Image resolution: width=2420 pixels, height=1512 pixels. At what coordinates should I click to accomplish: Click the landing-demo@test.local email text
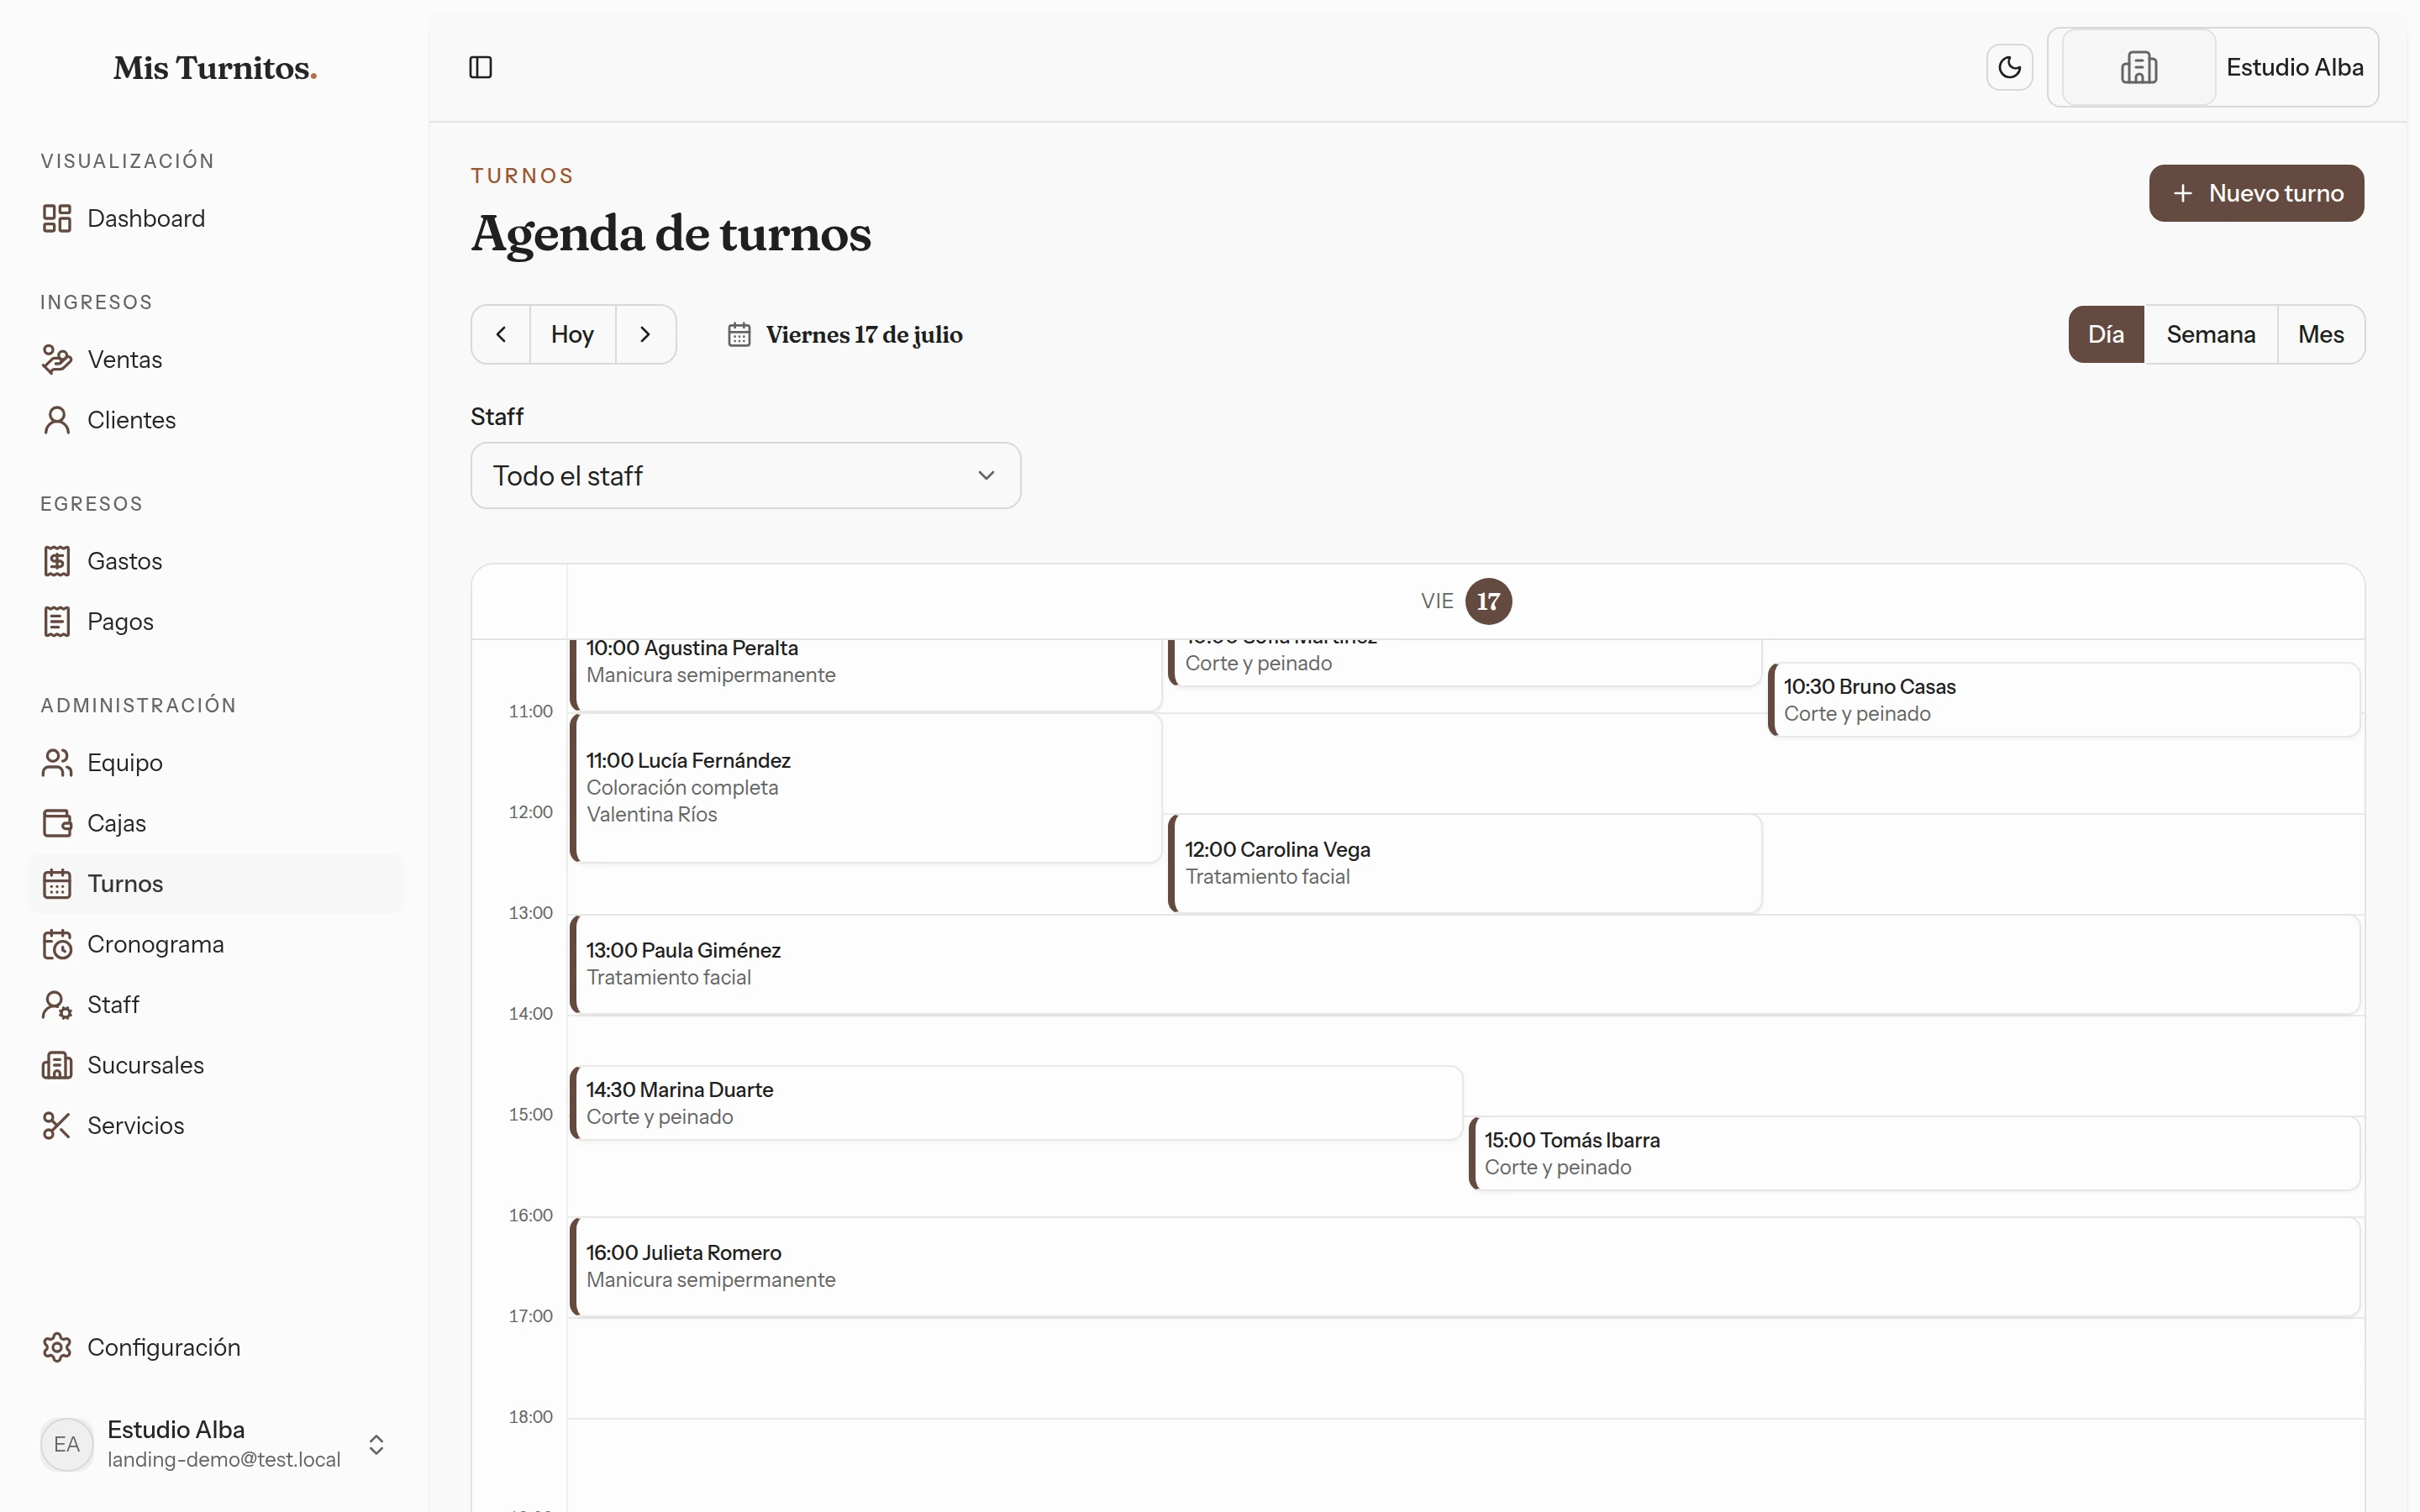[x=224, y=1459]
